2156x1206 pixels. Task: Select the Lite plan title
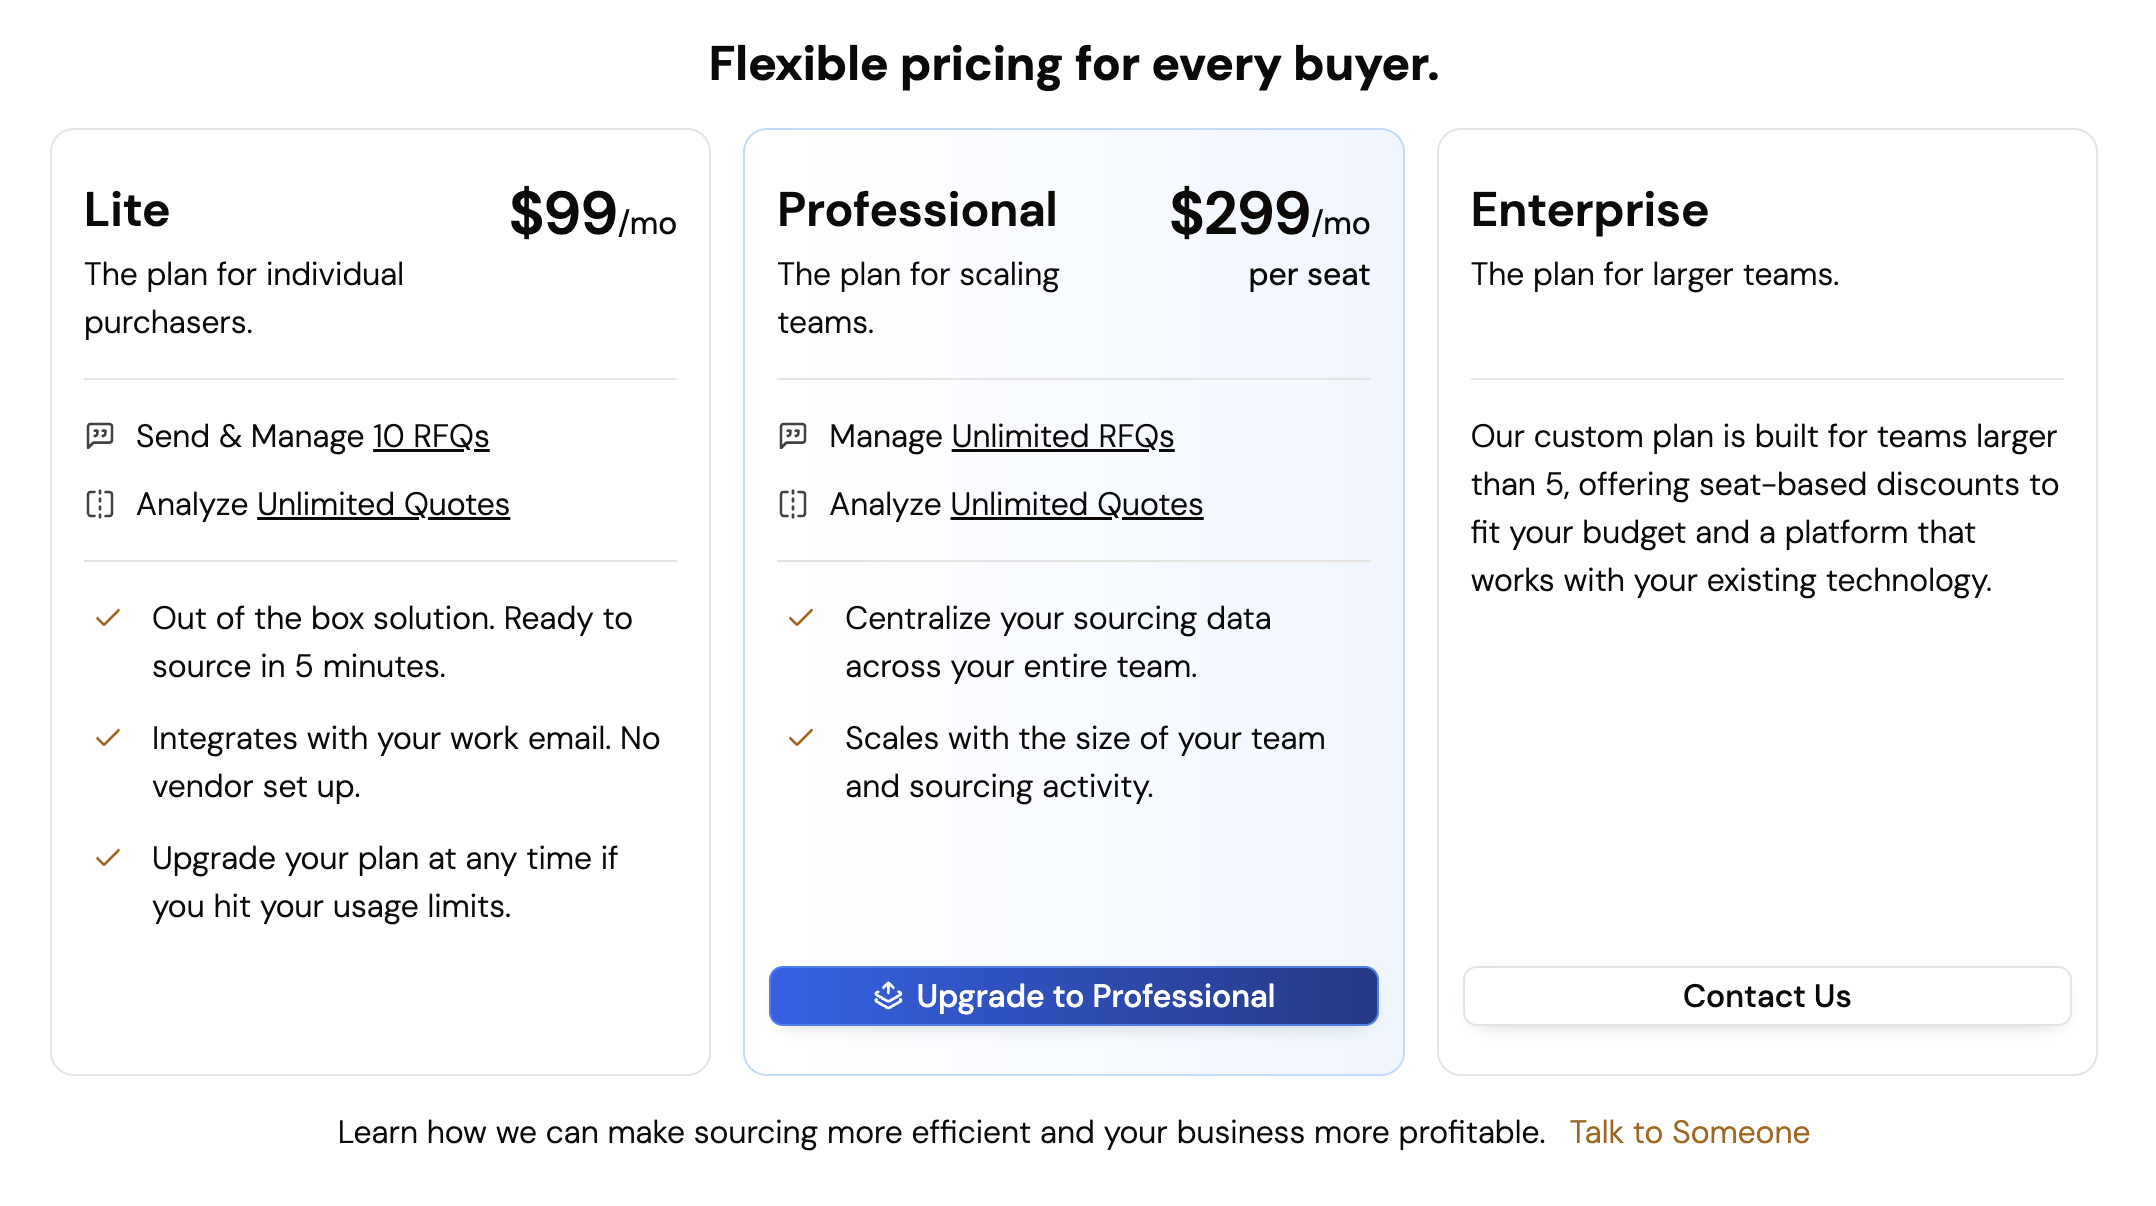coord(127,210)
